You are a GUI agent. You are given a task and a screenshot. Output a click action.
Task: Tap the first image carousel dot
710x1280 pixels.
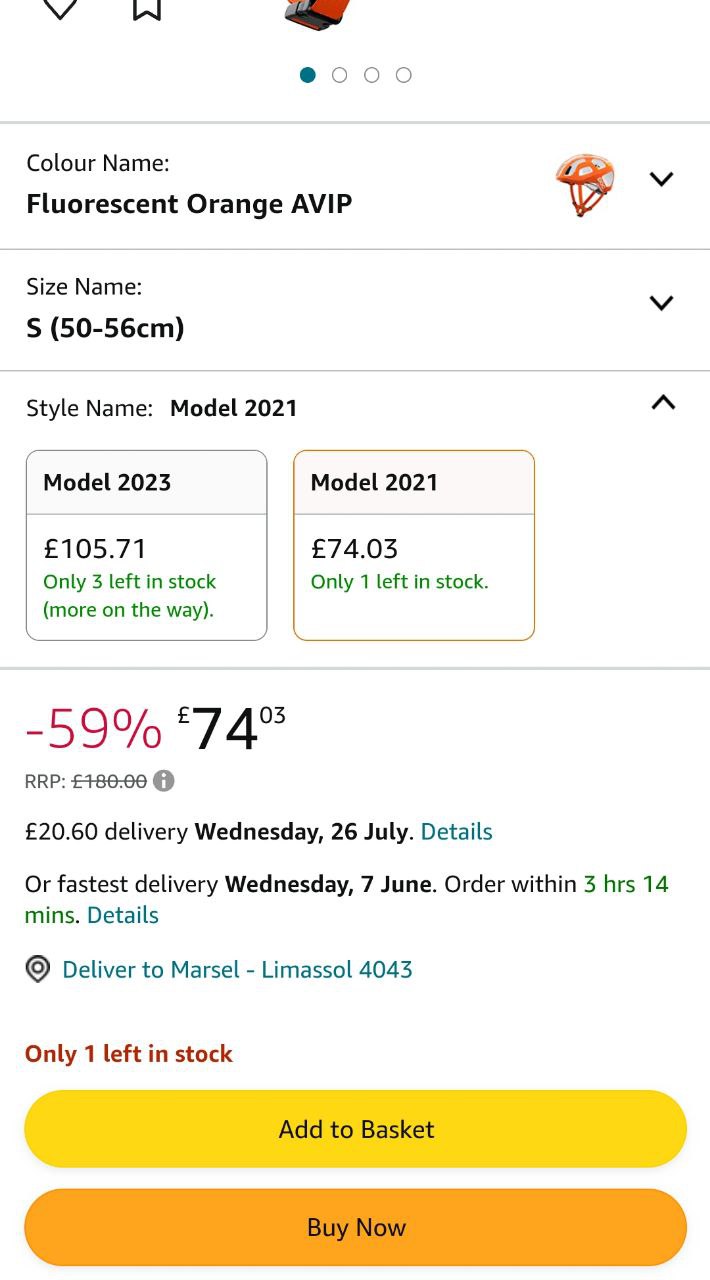click(x=308, y=75)
